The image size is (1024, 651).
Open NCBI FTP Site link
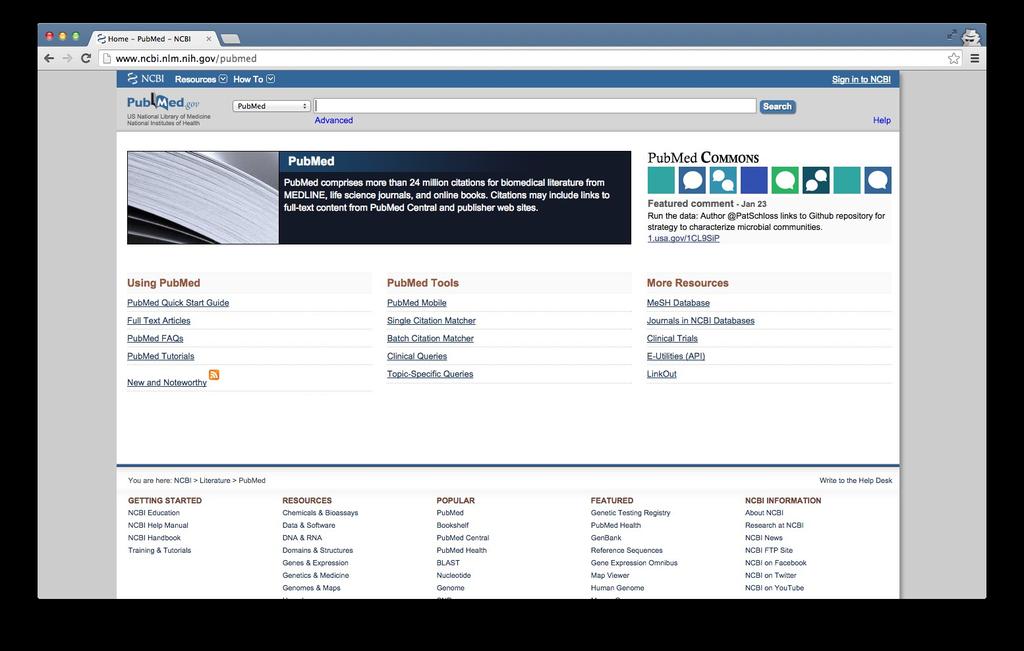tap(769, 550)
